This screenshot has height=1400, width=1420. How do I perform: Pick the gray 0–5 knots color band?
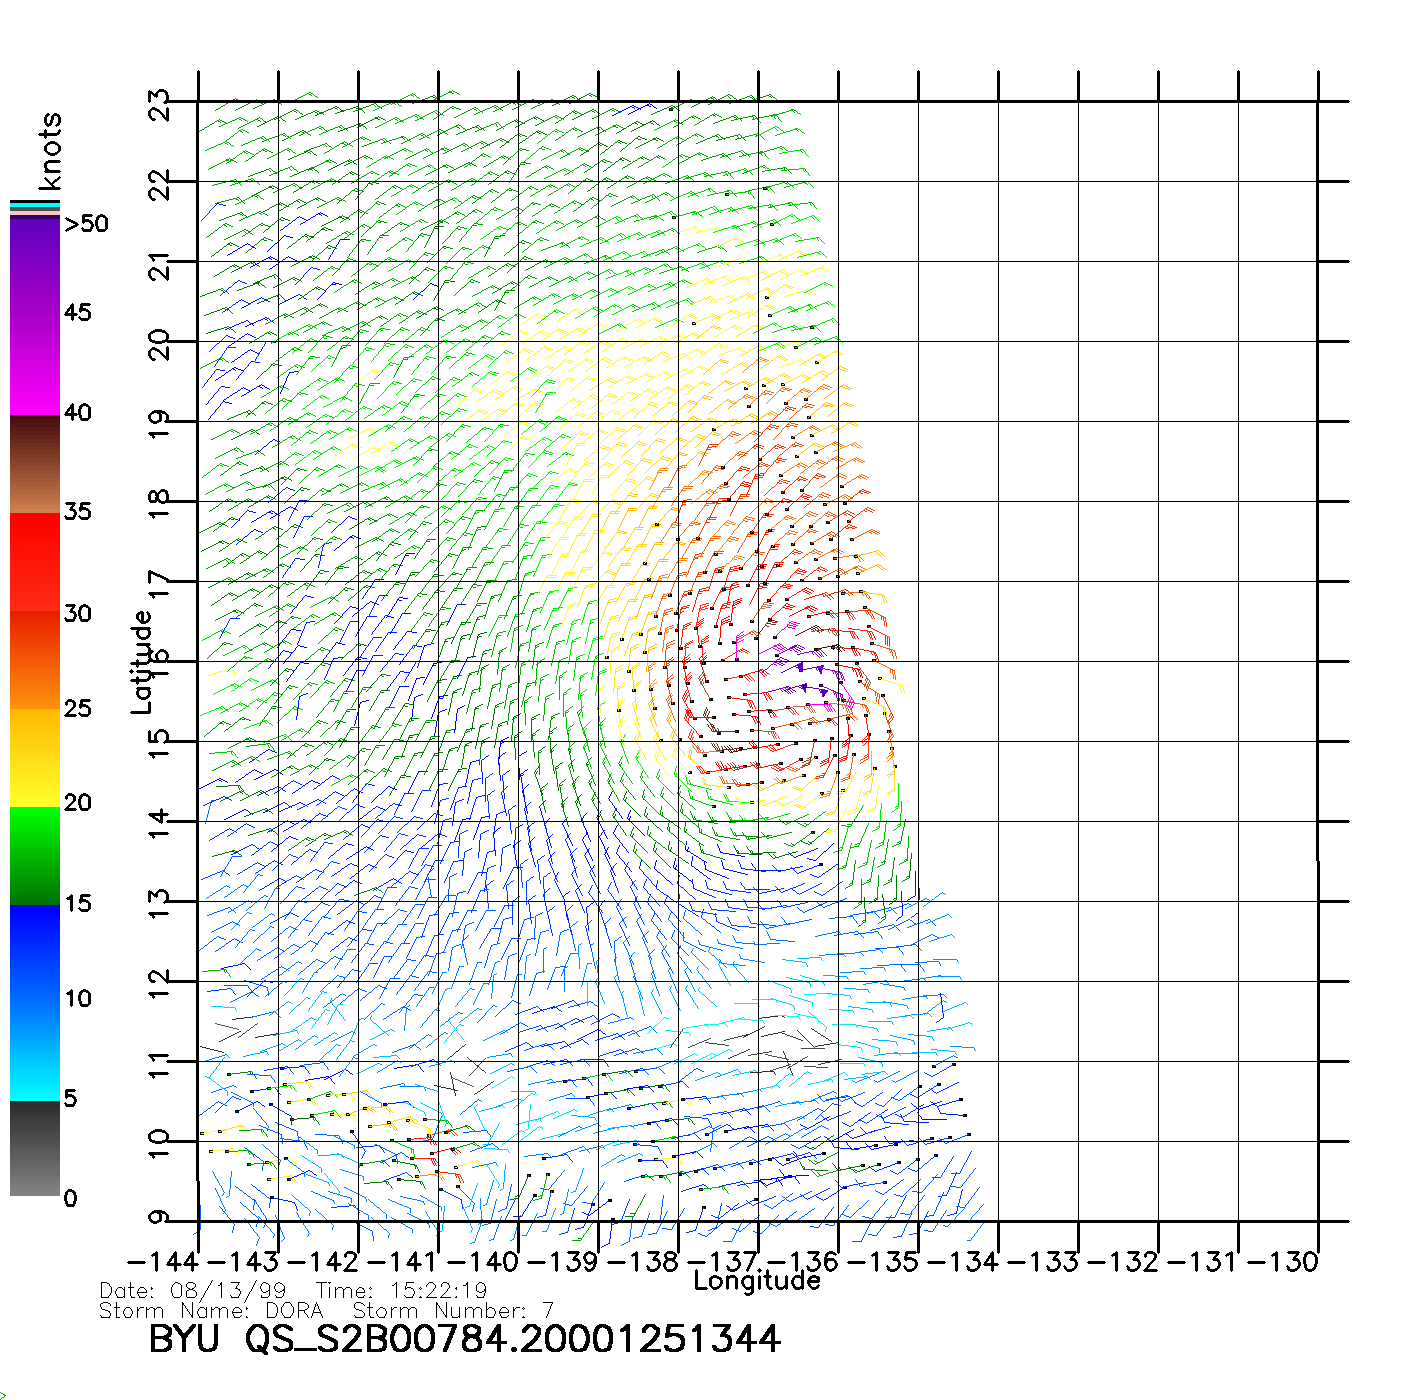point(35,1148)
